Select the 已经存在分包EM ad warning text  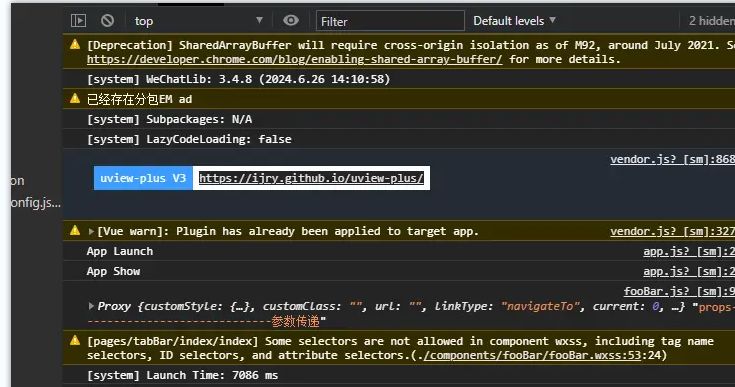pyautogui.click(x=140, y=99)
